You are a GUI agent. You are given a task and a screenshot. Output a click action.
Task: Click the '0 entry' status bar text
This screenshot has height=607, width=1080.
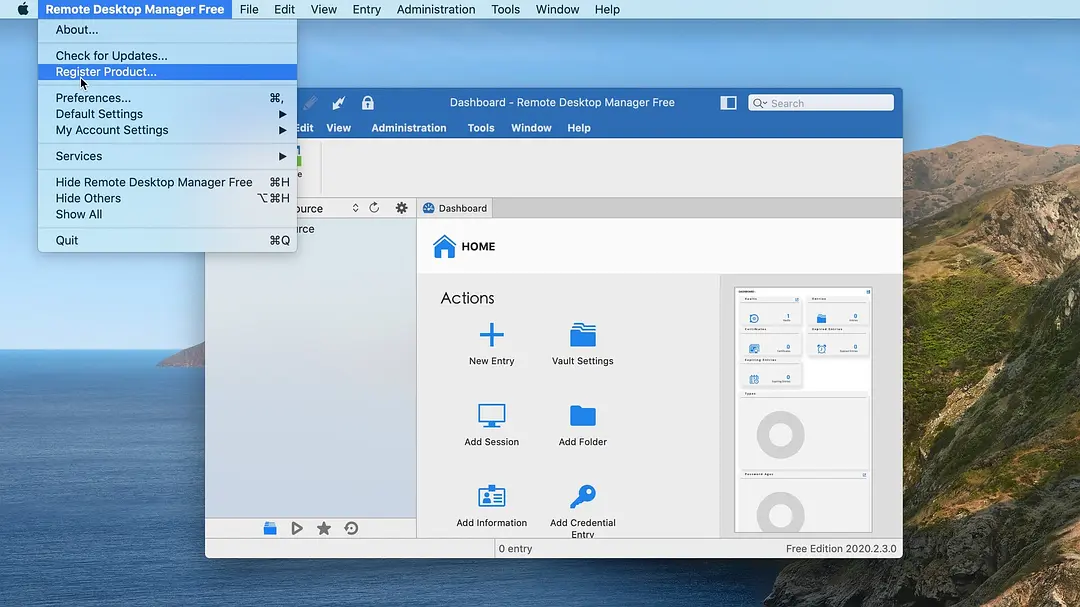pyautogui.click(x=515, y=548)
